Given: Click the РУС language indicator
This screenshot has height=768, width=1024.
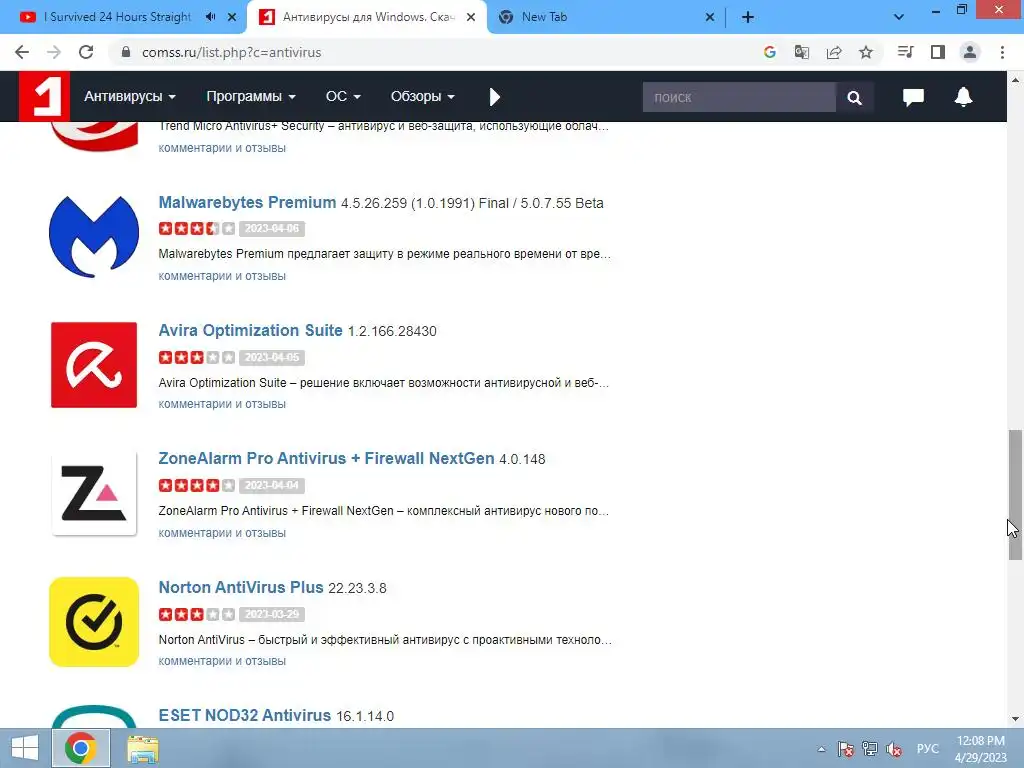Looking at the screenshot, I should click(x=927, y=749).
